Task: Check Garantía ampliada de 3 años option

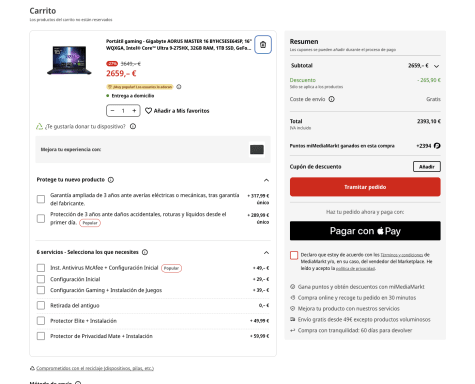Action: coord(41,199)
